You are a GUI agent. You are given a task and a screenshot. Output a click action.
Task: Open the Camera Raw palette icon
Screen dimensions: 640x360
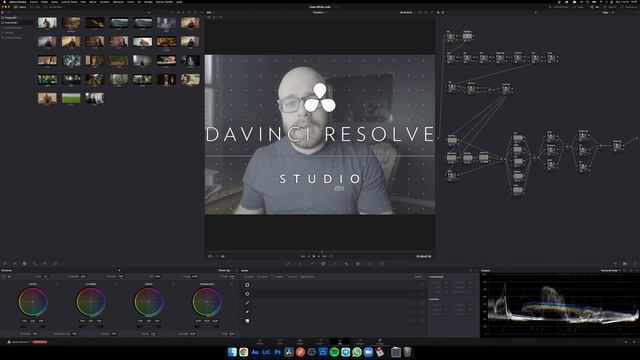coord(5,264)
